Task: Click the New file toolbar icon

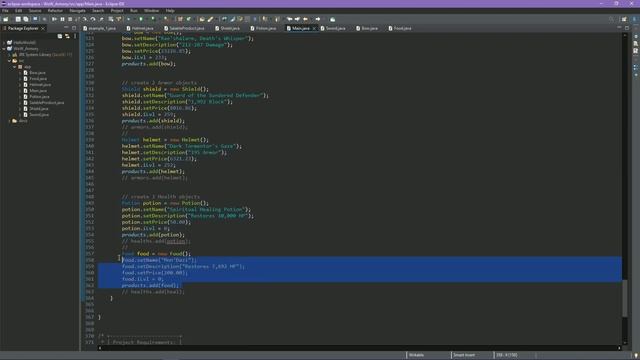Action: pos(6,19)
